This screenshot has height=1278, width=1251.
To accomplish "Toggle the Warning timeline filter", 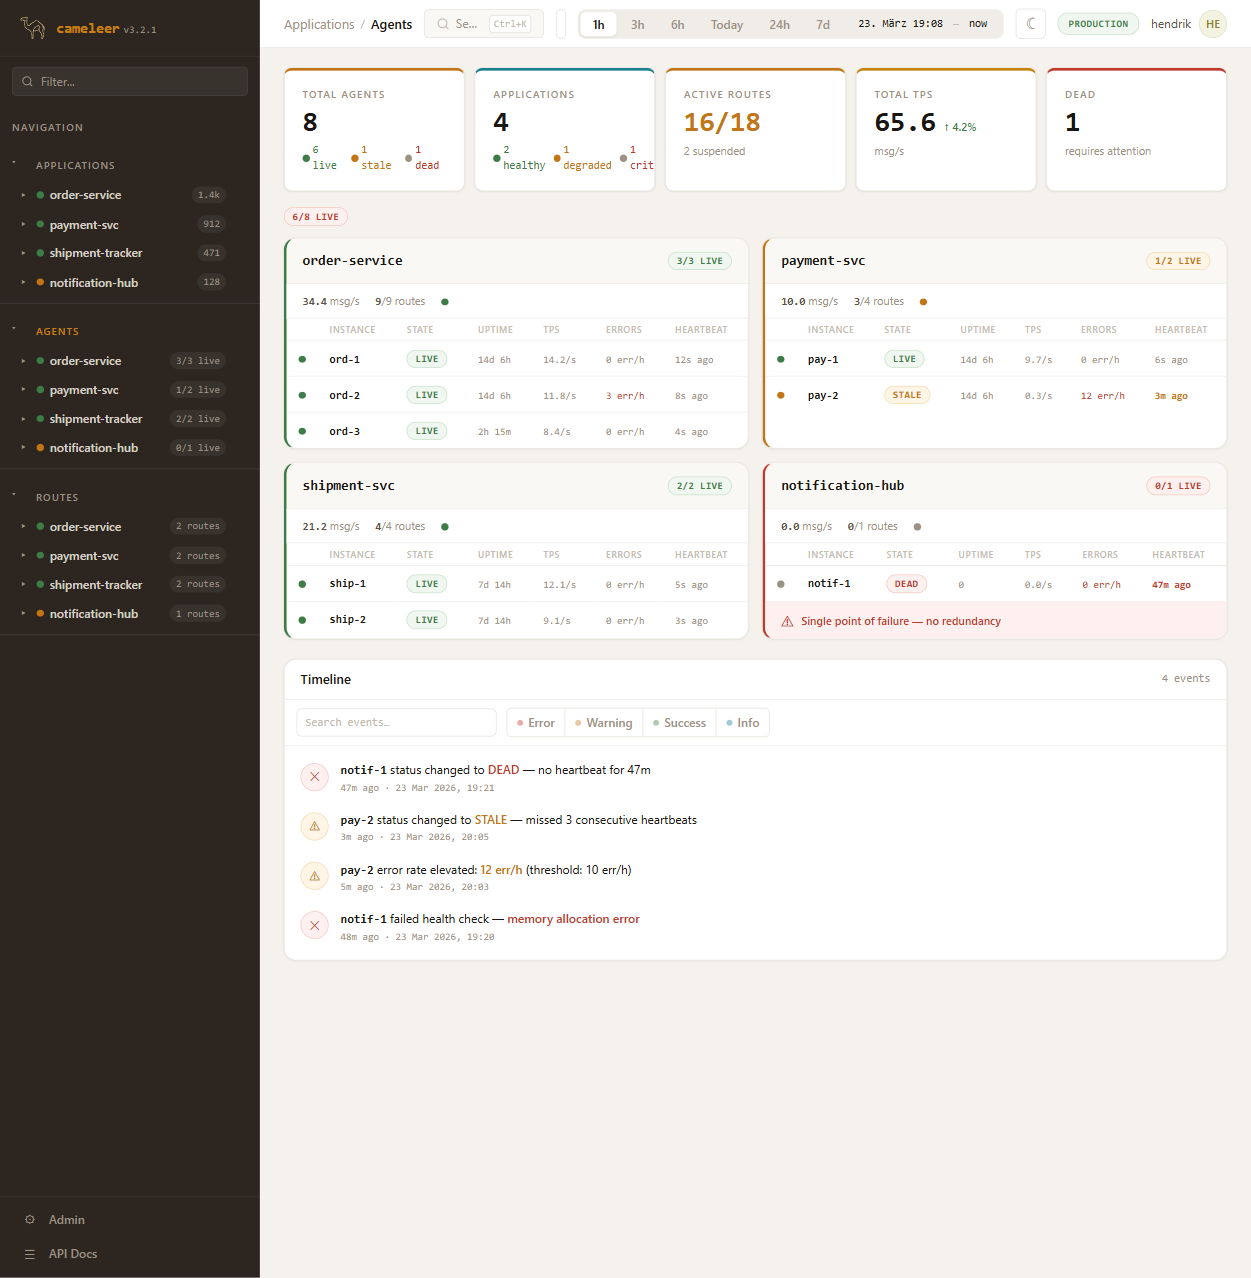I will pos(604,723).
